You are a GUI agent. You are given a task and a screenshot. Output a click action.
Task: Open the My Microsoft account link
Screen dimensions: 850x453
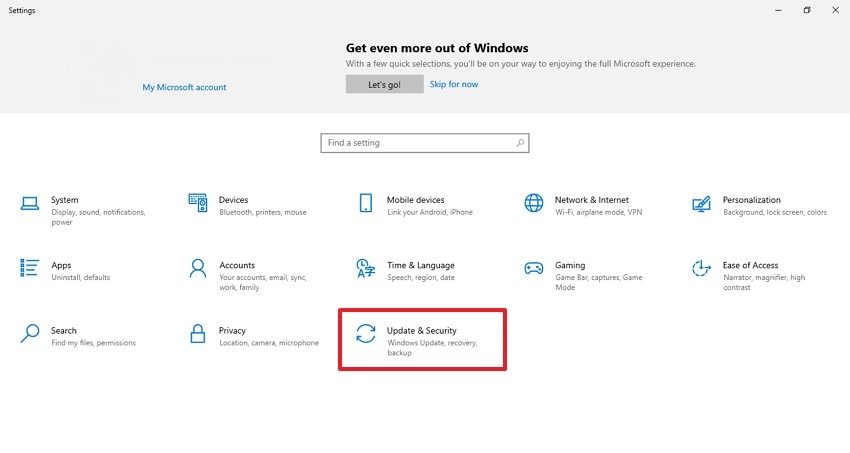(x=184, y=87)
